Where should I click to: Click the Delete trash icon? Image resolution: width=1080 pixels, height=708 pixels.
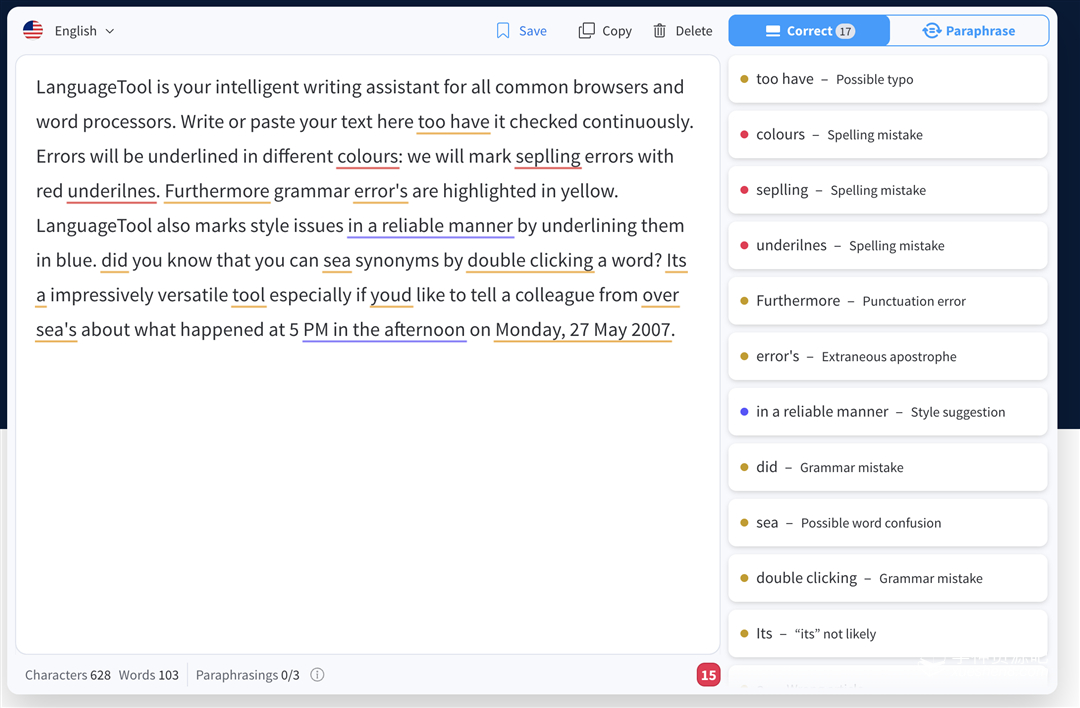[x=660, y=31]
